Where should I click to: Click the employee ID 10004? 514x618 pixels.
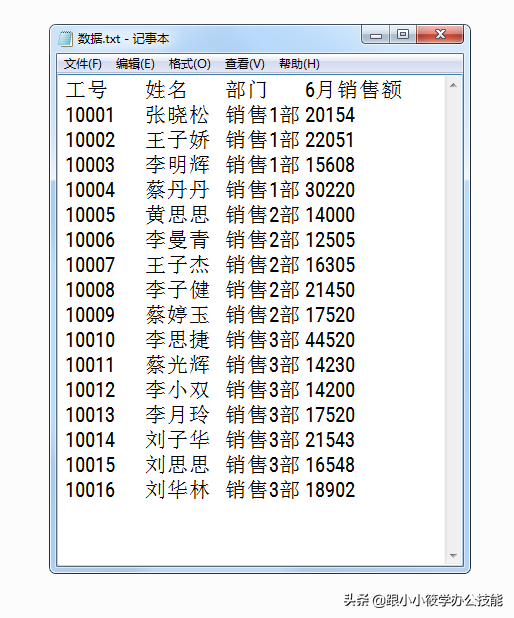[90, 190]
